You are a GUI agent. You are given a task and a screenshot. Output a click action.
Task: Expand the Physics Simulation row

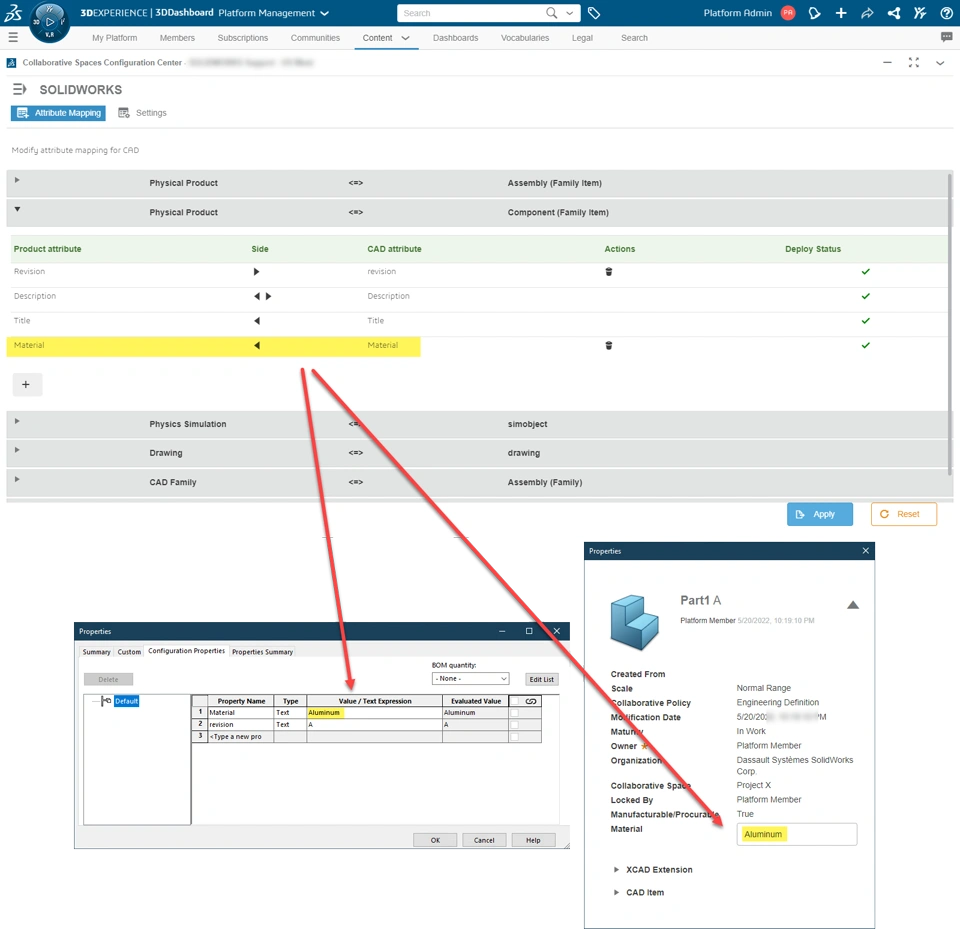(17, 421)
